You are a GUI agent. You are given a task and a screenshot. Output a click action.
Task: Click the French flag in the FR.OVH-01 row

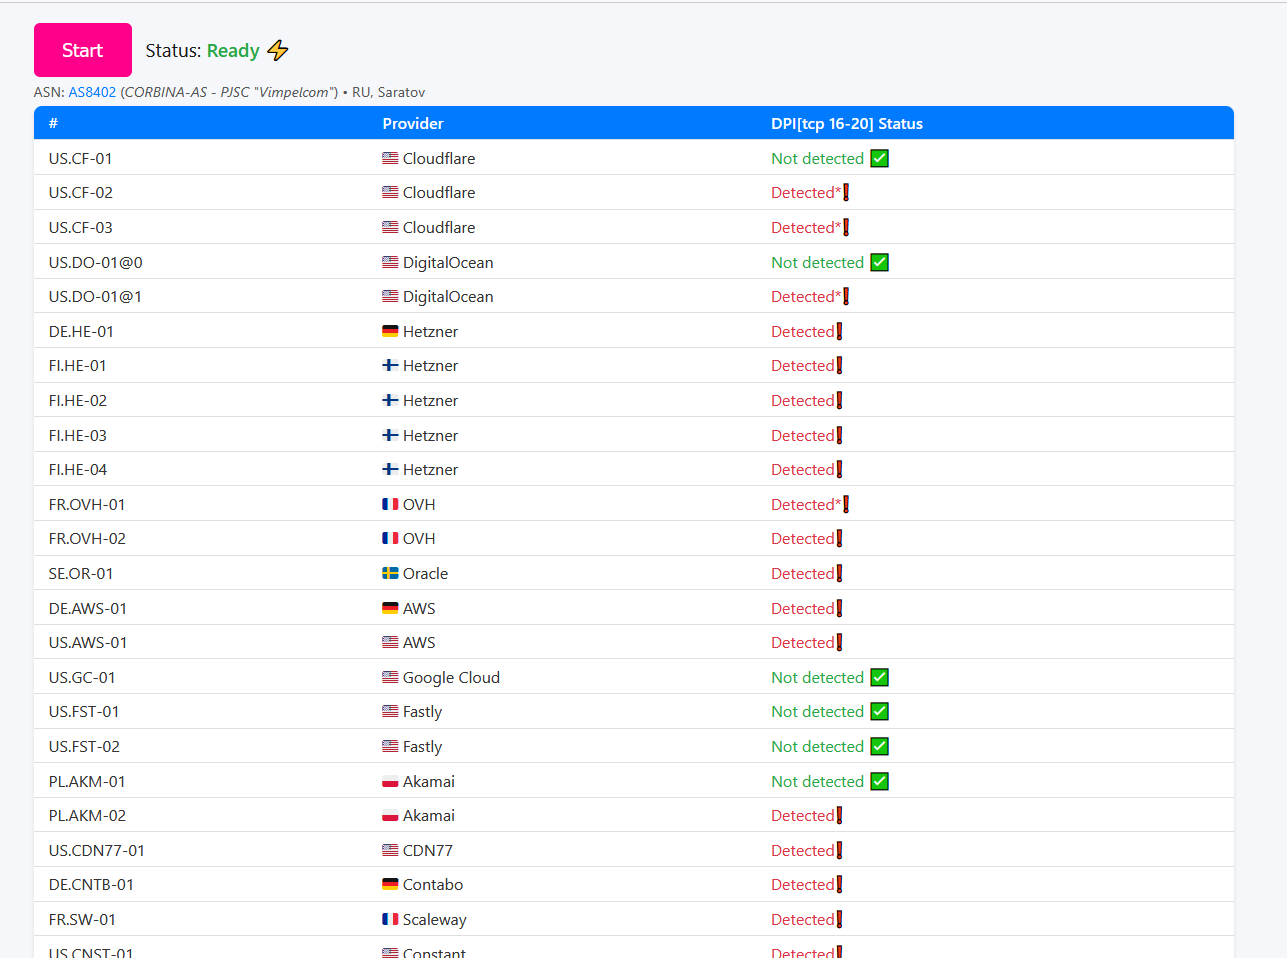coord(390,504)
